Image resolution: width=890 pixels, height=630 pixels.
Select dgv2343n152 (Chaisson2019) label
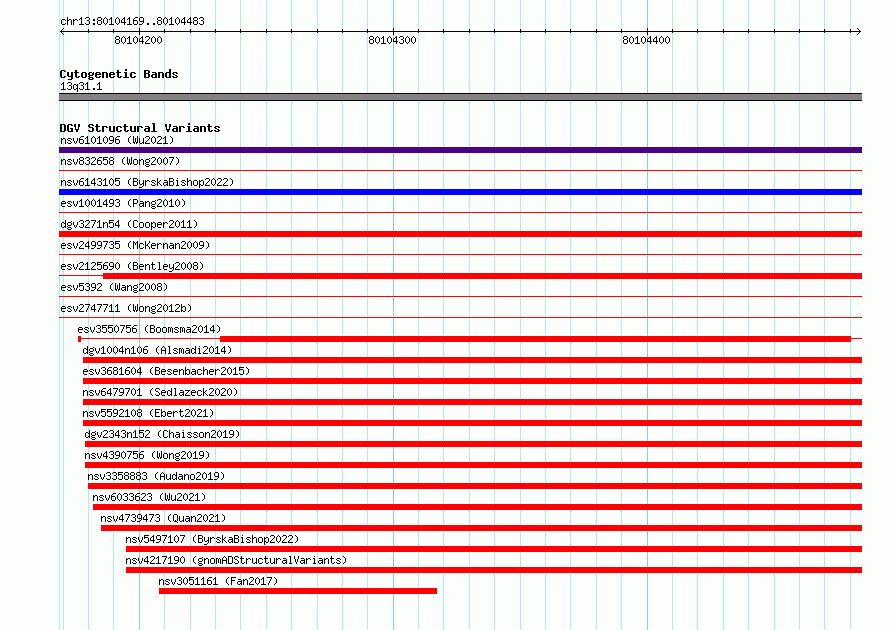162,434
